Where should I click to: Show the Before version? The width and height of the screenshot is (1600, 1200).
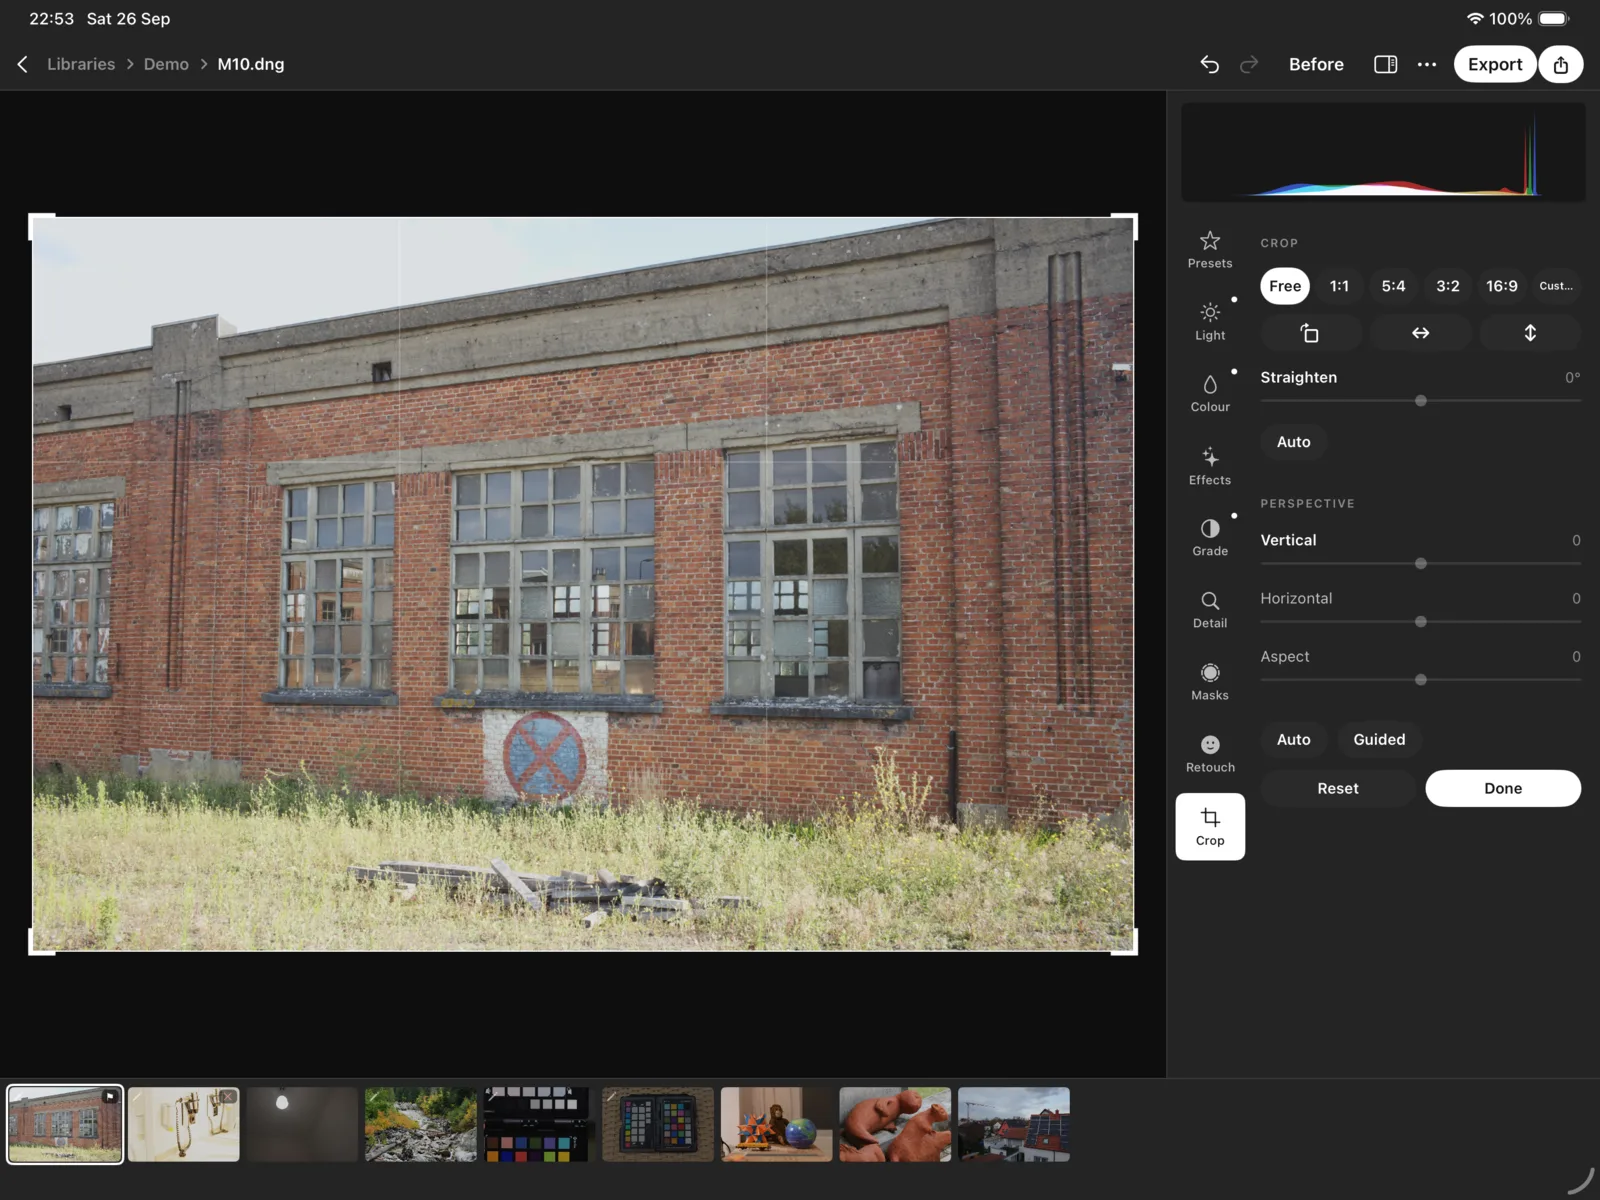pos(1316,64)
